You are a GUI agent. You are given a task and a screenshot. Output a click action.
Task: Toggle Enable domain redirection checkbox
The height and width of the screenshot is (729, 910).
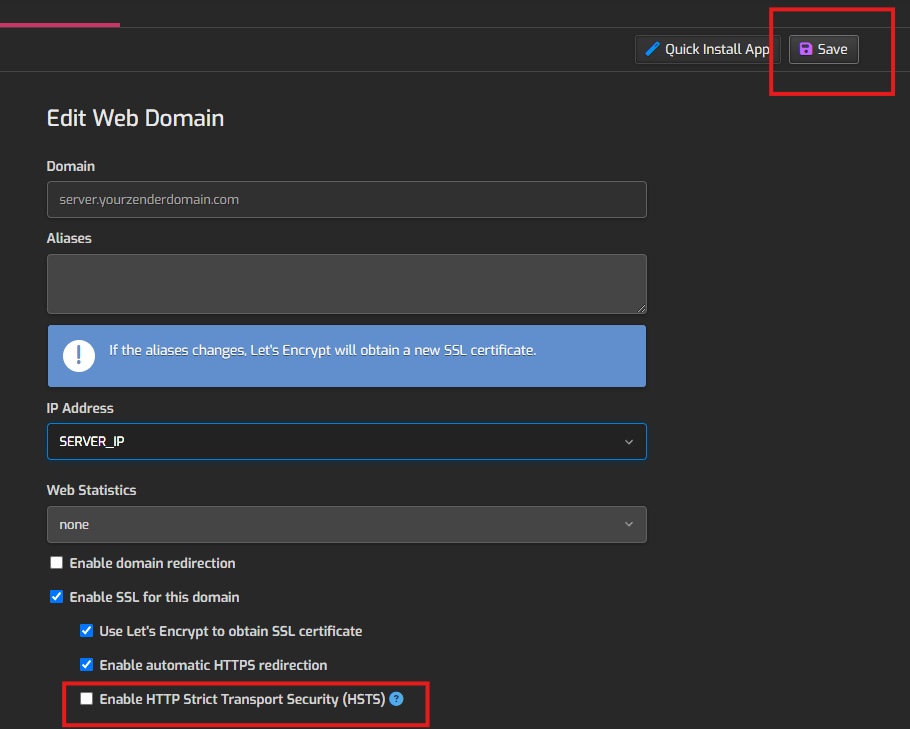tap(57, 563)
